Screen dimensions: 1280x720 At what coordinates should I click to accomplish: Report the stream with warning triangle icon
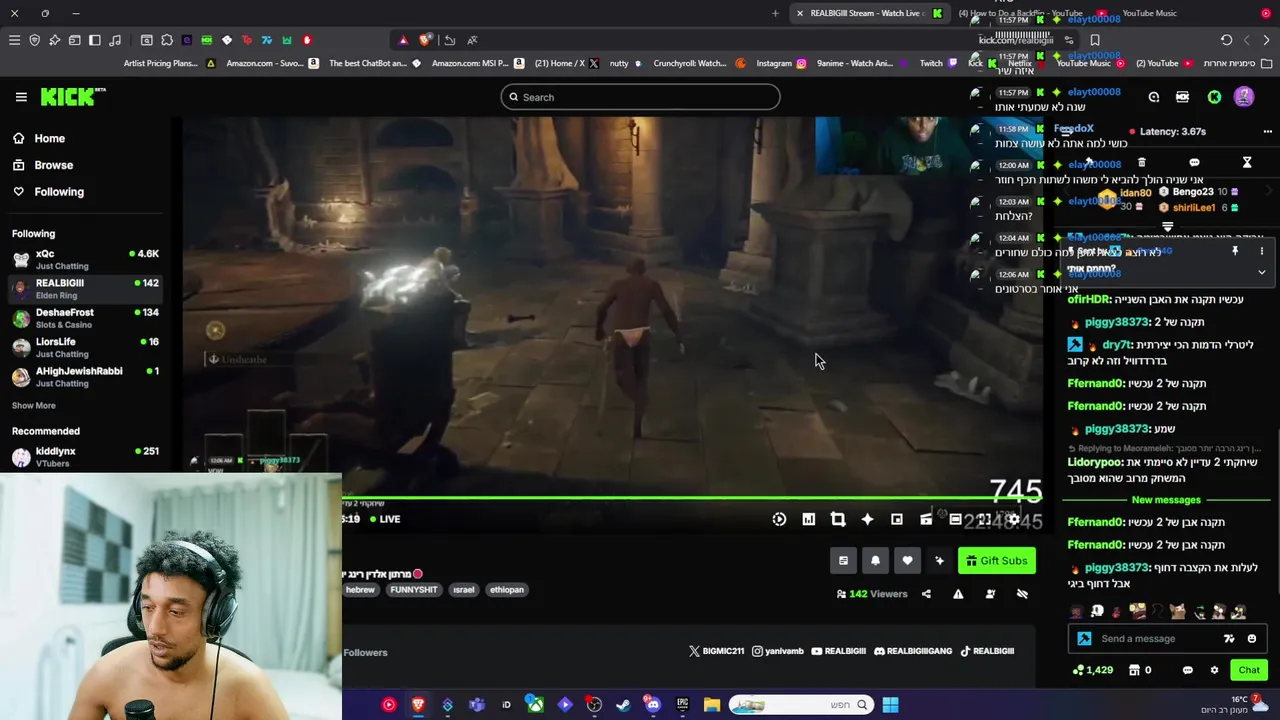pyautogui.click(x=958, y=594)
